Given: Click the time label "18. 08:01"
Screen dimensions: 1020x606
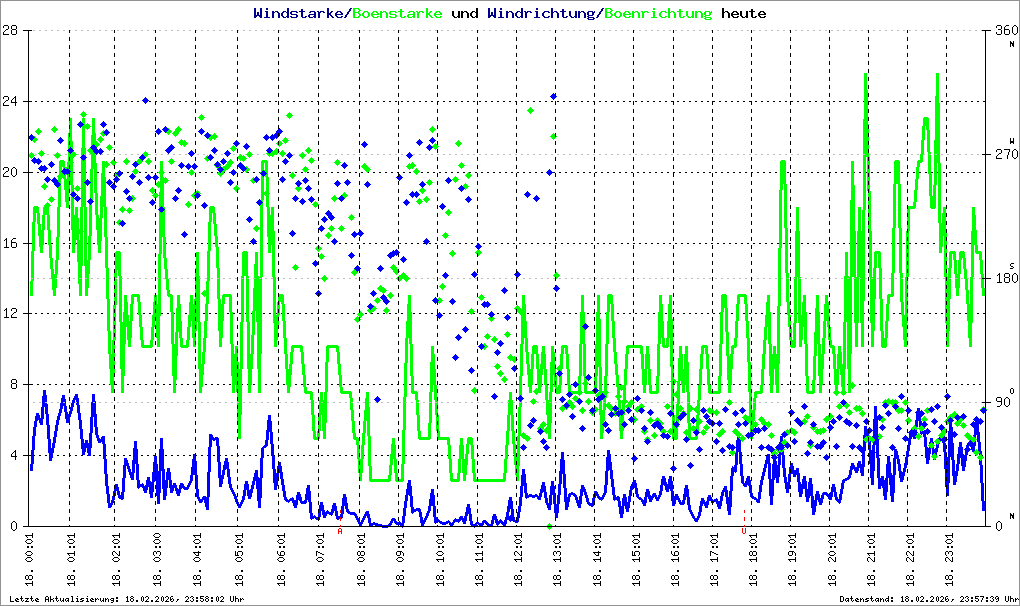Looking at the screenshot, I should coord(360,560).
